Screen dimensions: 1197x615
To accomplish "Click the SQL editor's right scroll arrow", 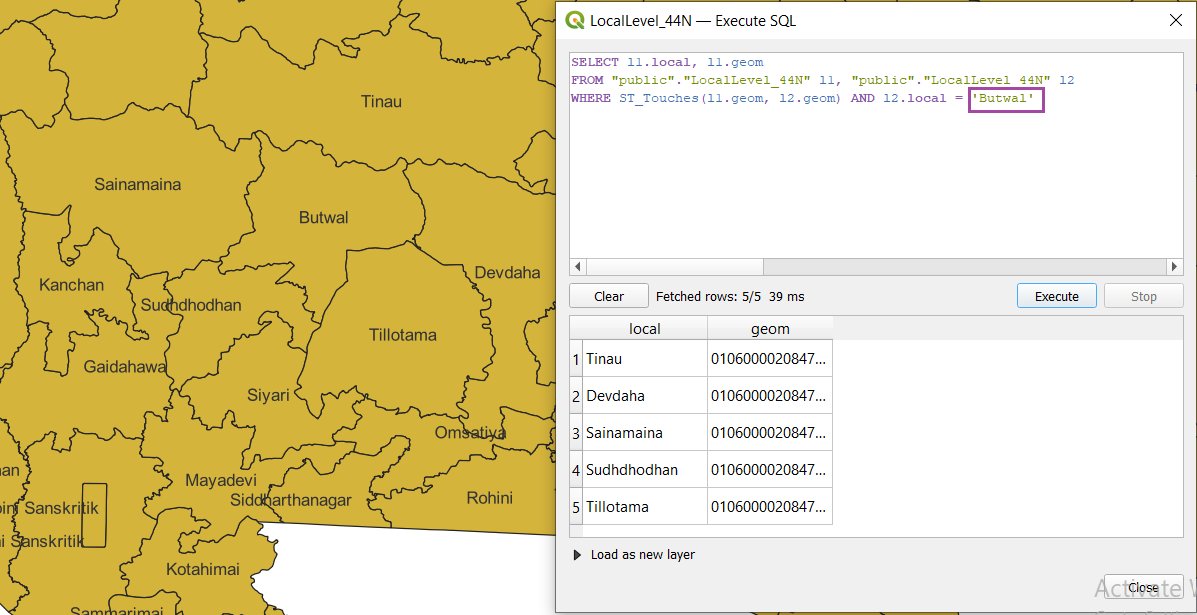I will tap(1175, 267).
